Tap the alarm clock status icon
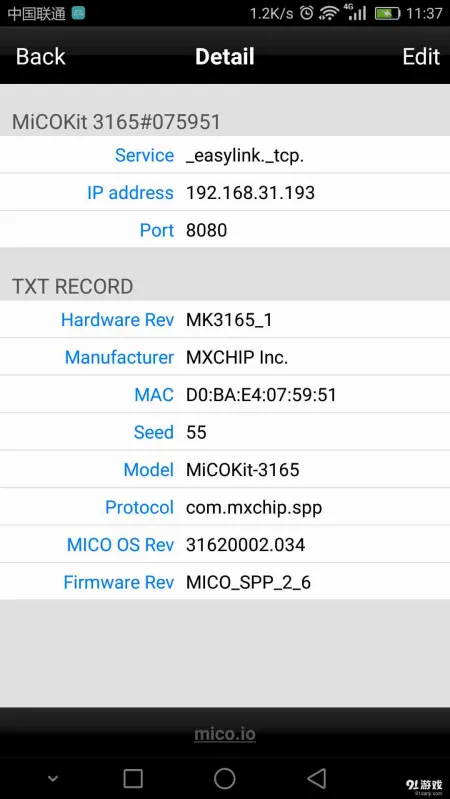 (x=306, y=13)
